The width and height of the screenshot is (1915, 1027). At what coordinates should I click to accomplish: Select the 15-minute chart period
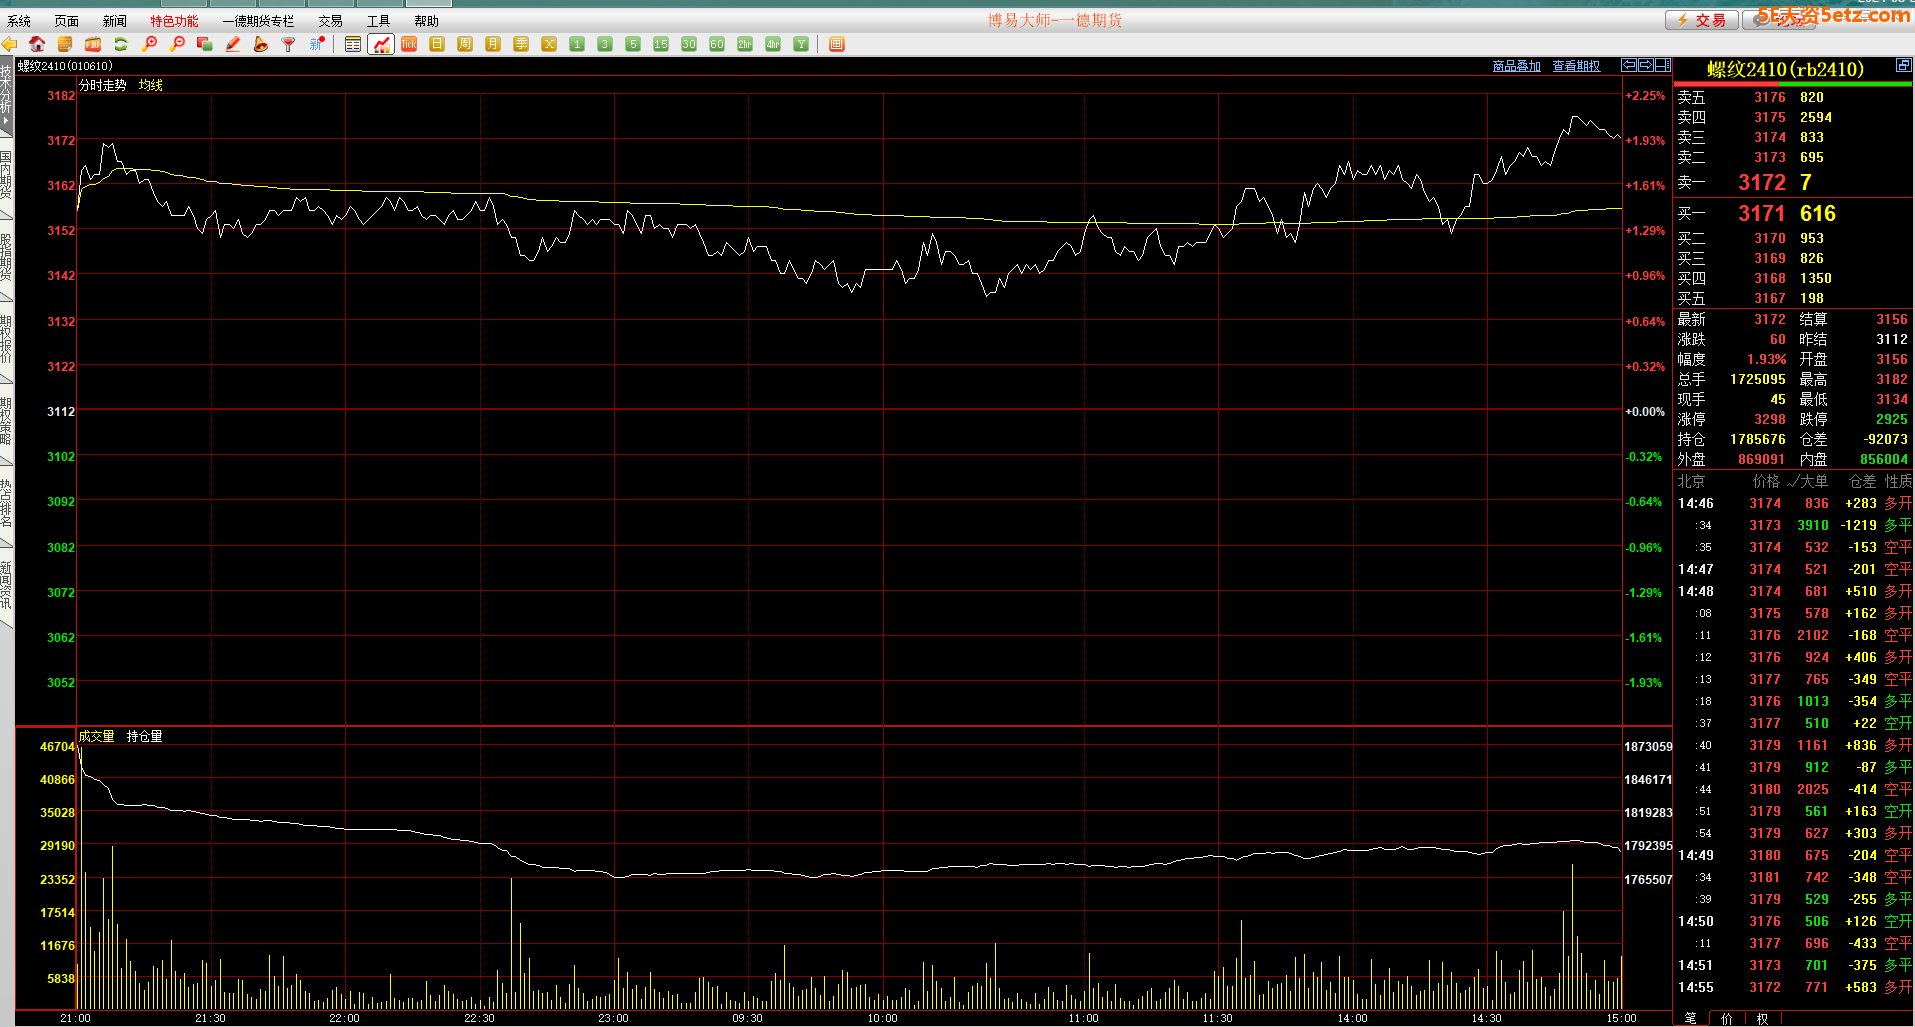pos(661,44)
